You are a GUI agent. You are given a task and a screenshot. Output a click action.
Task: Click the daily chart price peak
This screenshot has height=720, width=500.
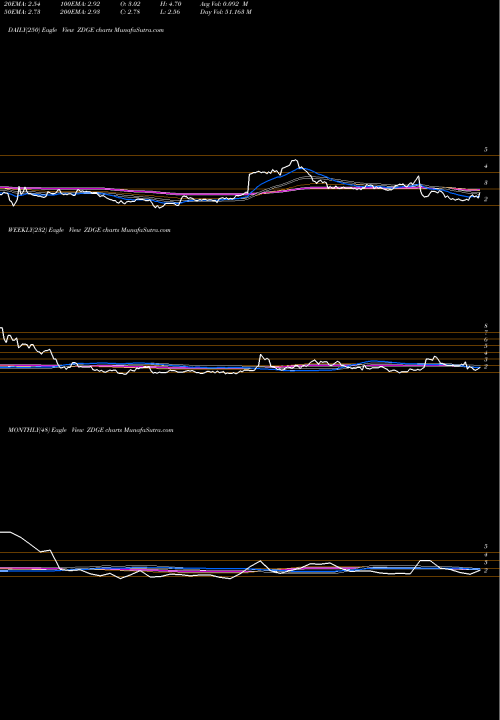point(295,161)
